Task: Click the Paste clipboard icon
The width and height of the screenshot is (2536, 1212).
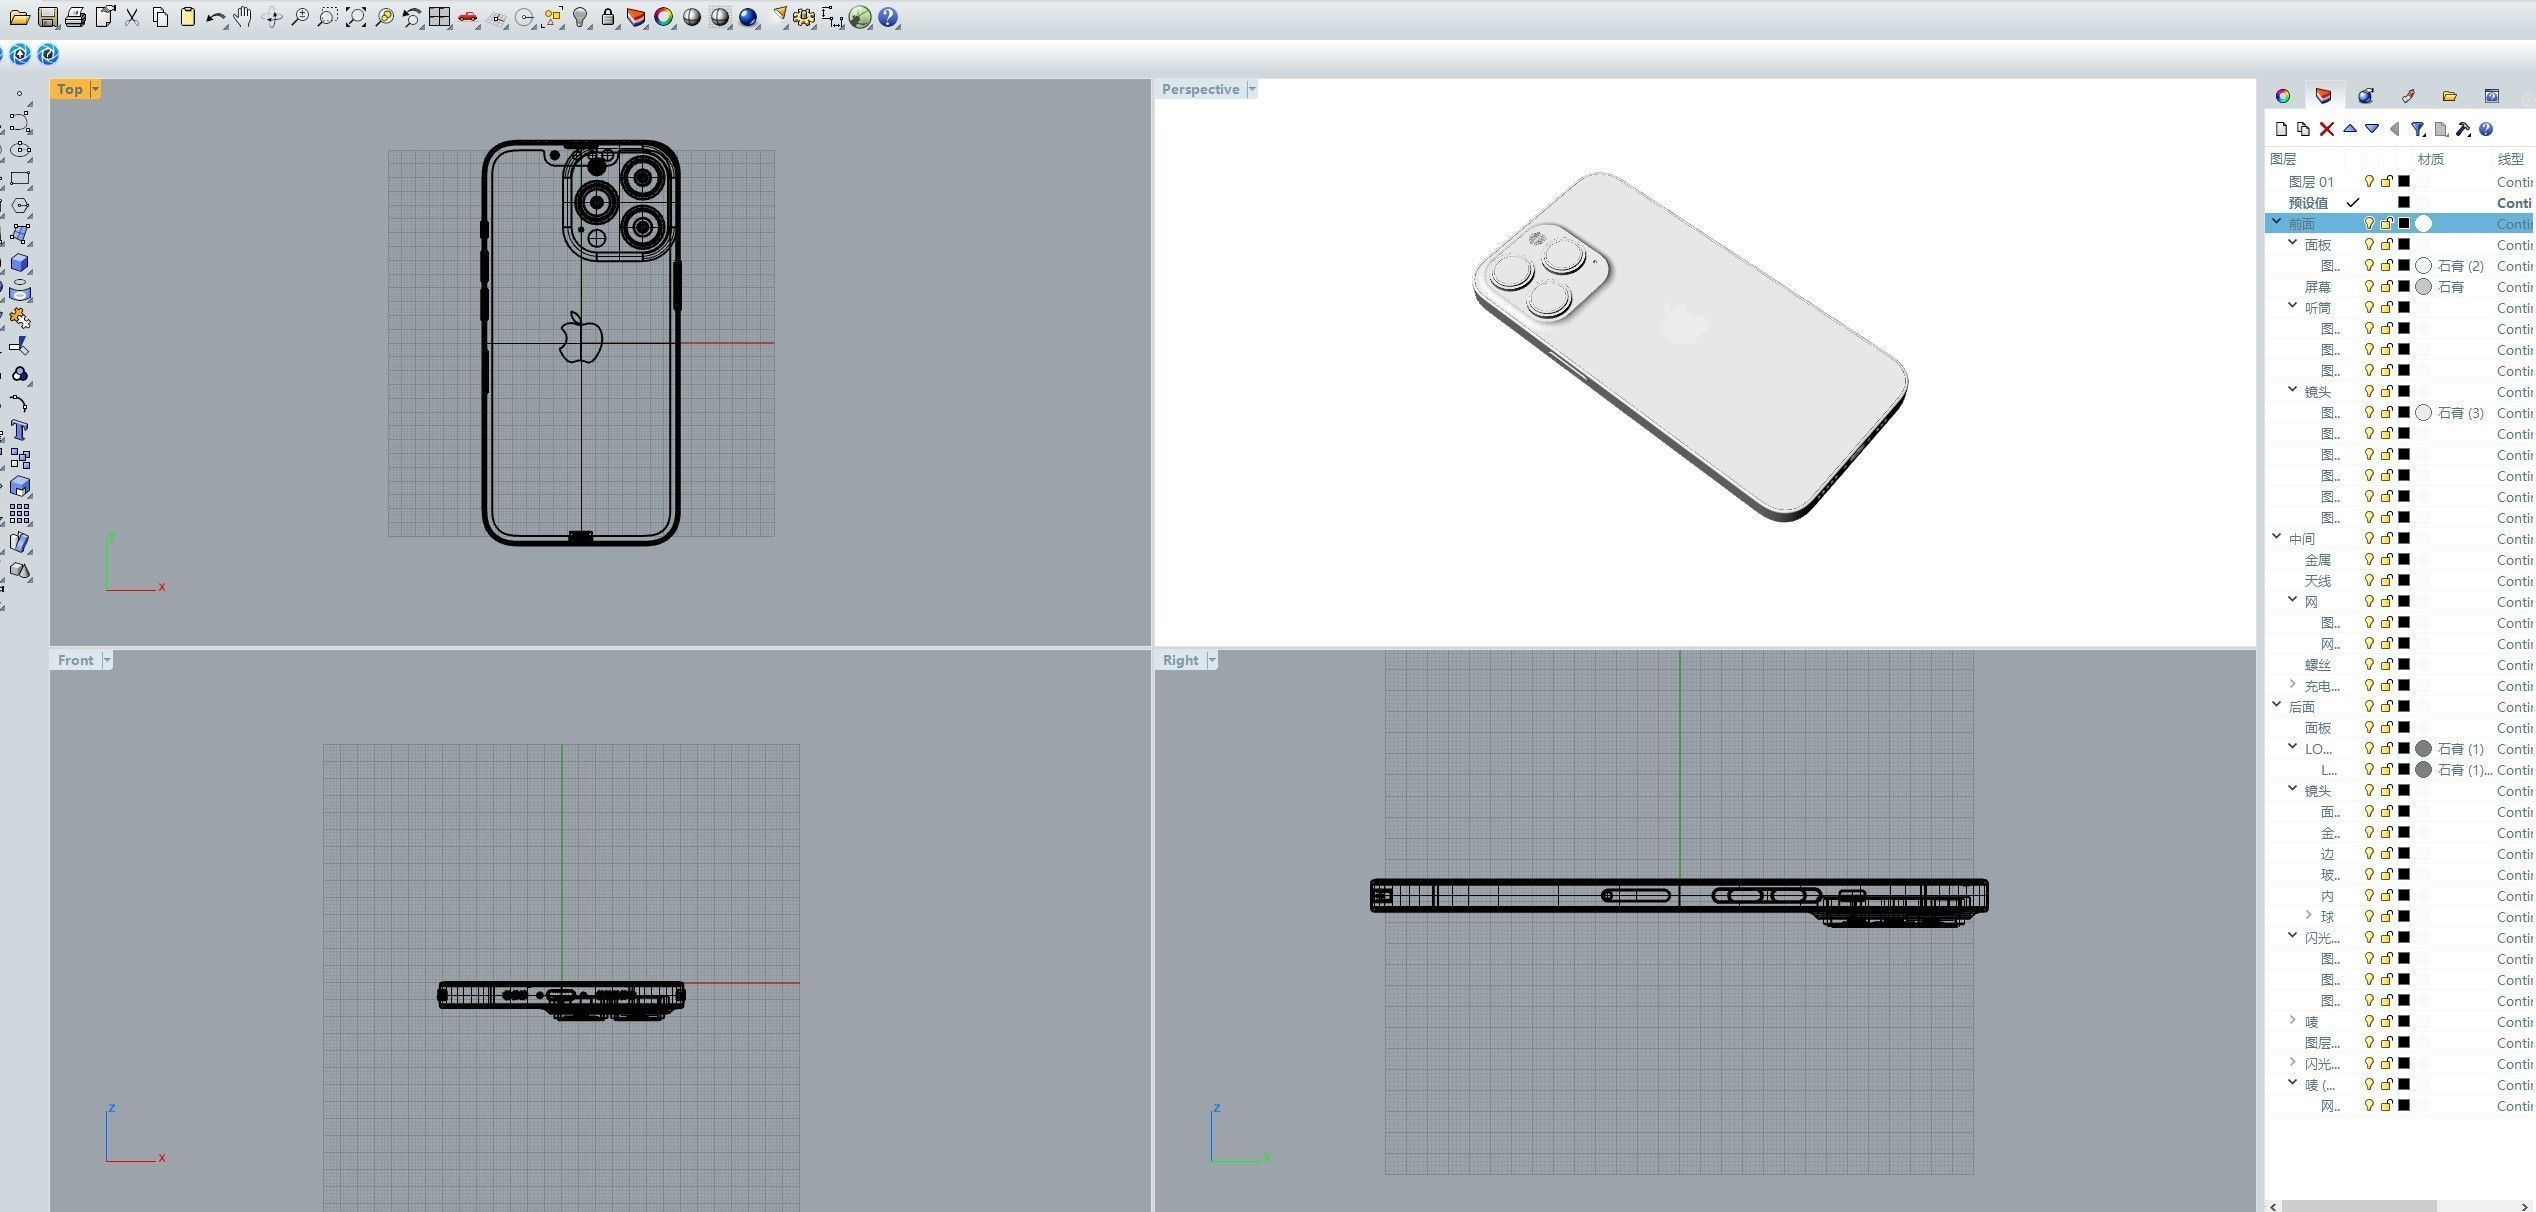Action: (188, 18)
